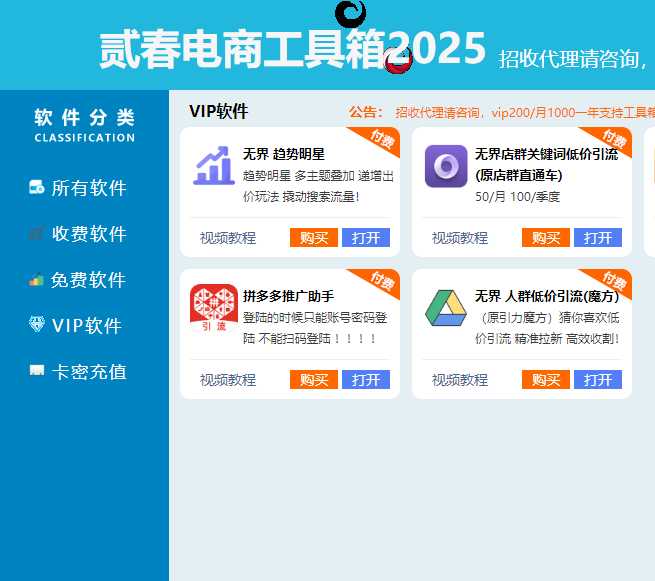This screenshot has height=581, width=655.
Task: Click 软件分类 CLASSIFICATION sidebar header
Action: [x=85, y=125]
